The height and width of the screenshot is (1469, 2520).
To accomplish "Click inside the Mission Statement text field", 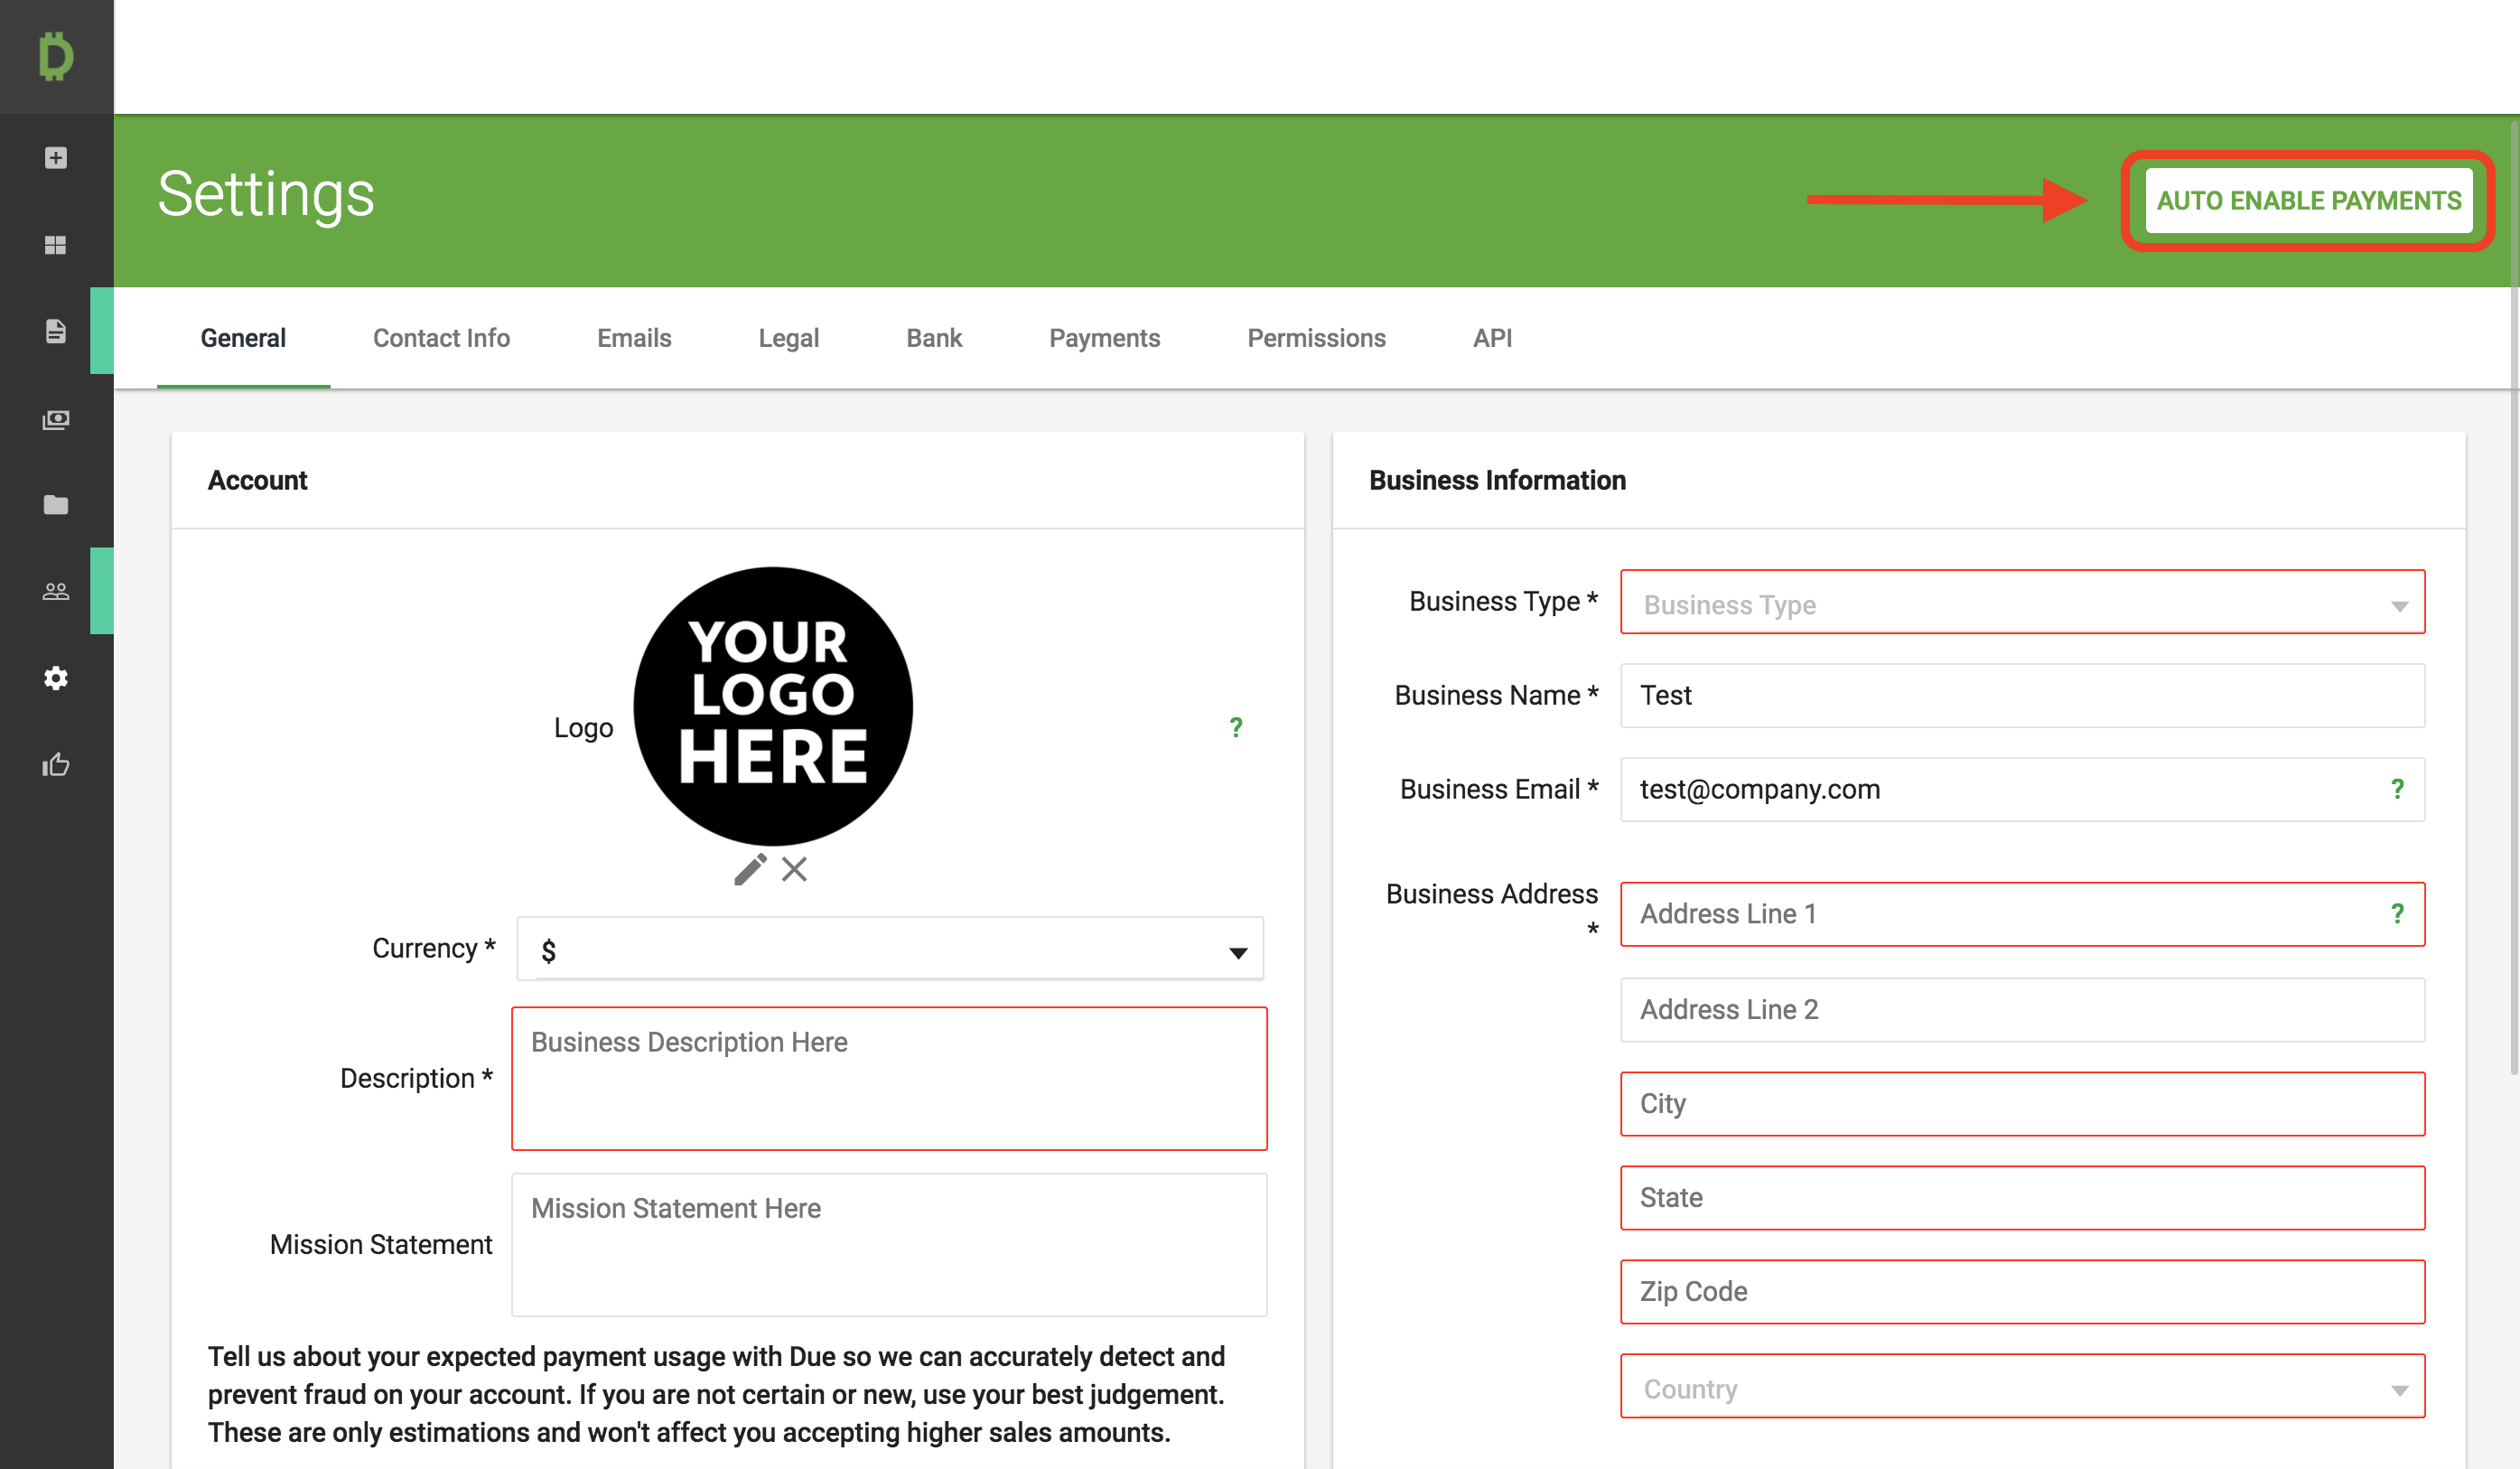I will 889,1243.
